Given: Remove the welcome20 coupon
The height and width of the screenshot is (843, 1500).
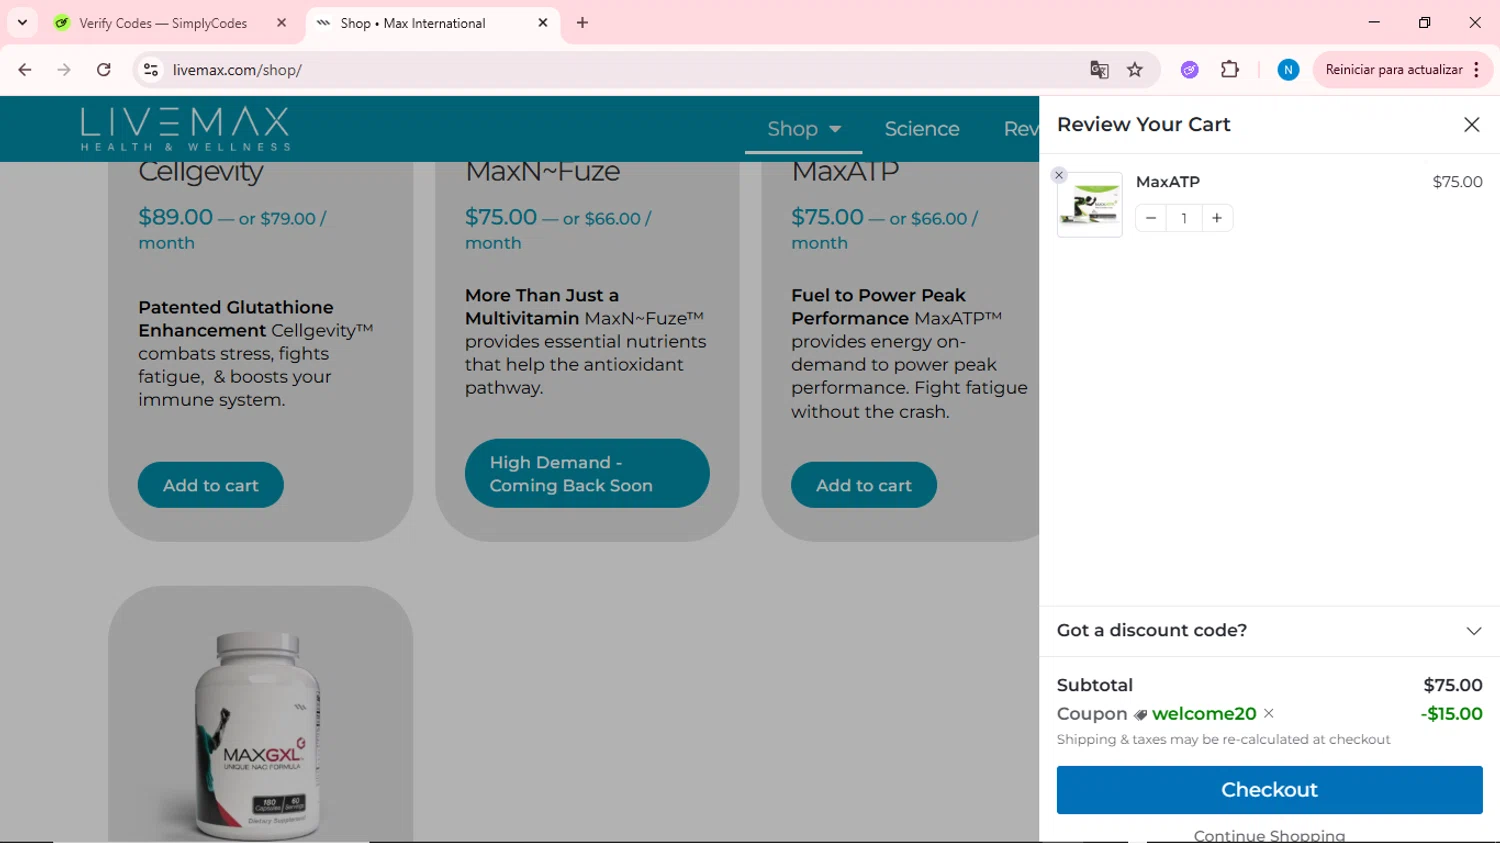Looking at the screenshot, I should (1269, 713).
